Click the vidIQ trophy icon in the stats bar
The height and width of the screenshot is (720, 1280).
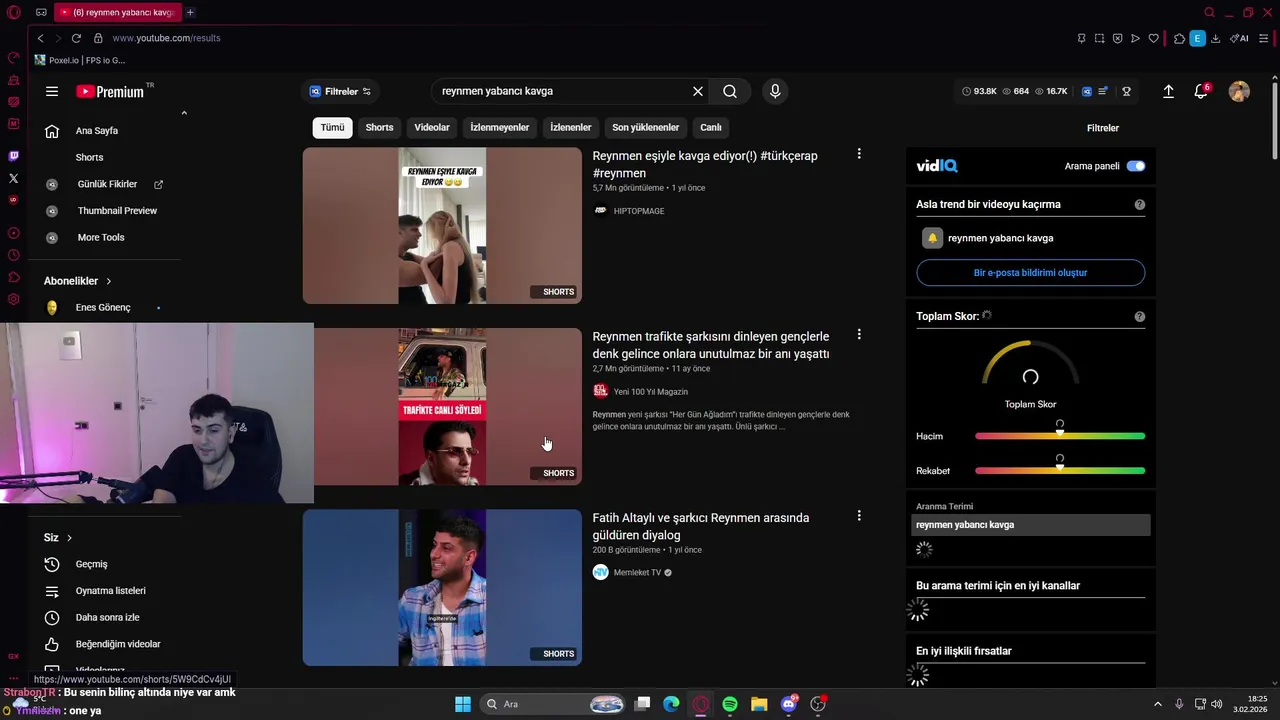click(x=1126, y=91)
